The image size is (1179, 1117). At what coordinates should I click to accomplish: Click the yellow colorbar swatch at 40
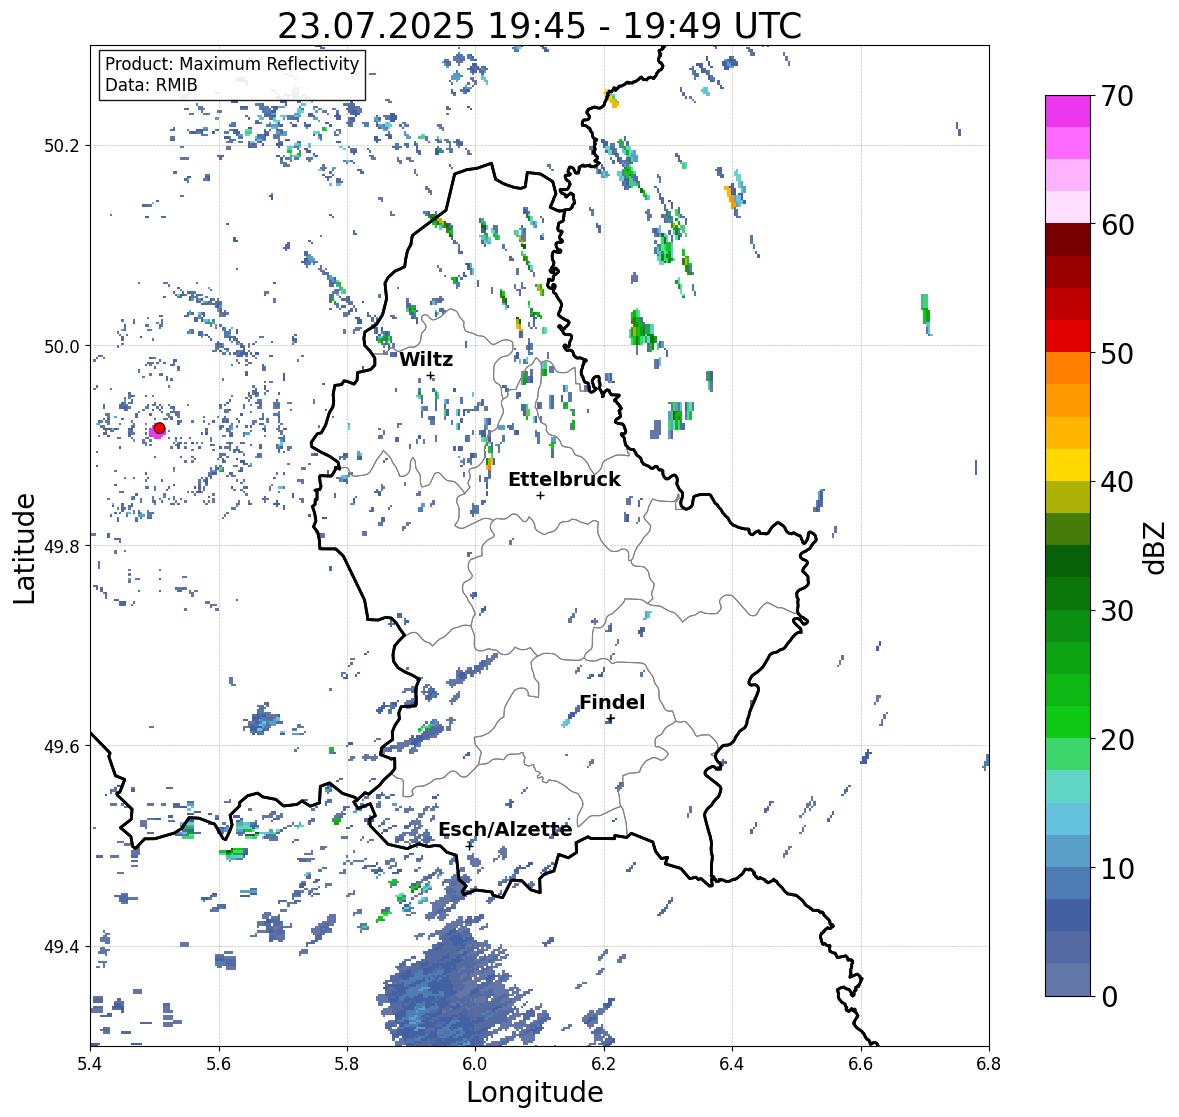[1068, 465]
